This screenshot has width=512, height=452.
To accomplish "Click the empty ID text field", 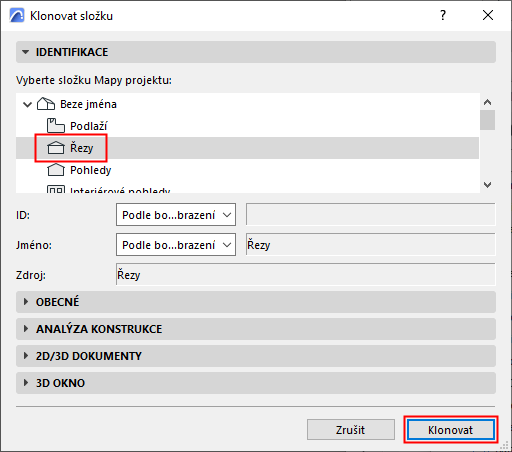I will pyautogui.click(x=371, y=215).
